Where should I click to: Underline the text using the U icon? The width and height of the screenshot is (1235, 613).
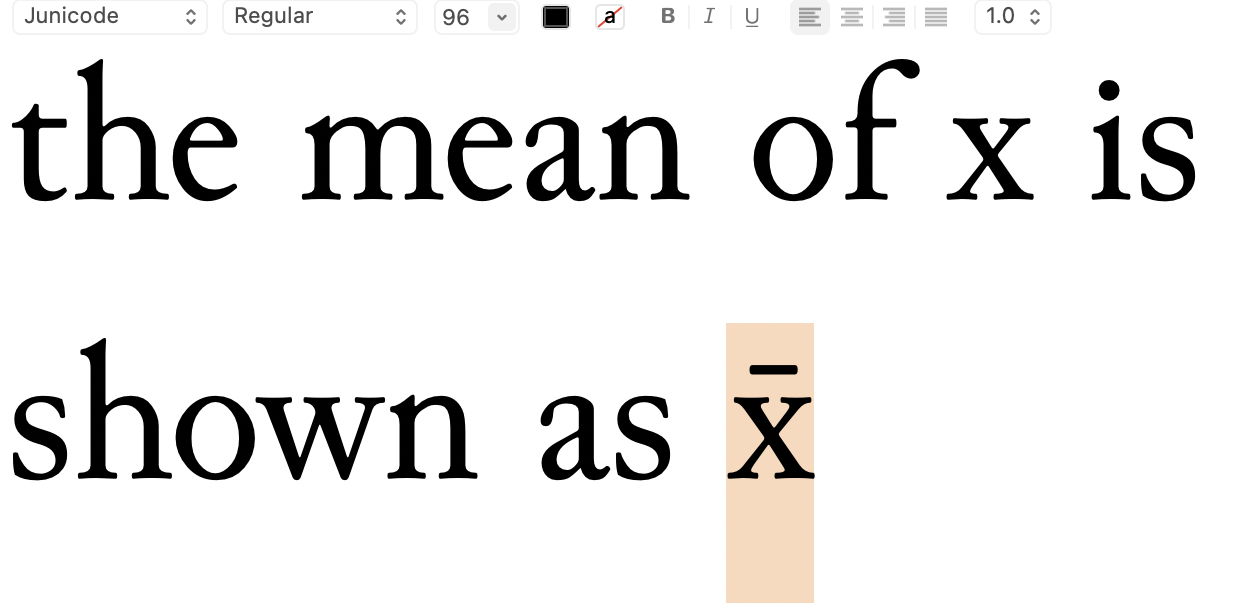coord(752,16)
